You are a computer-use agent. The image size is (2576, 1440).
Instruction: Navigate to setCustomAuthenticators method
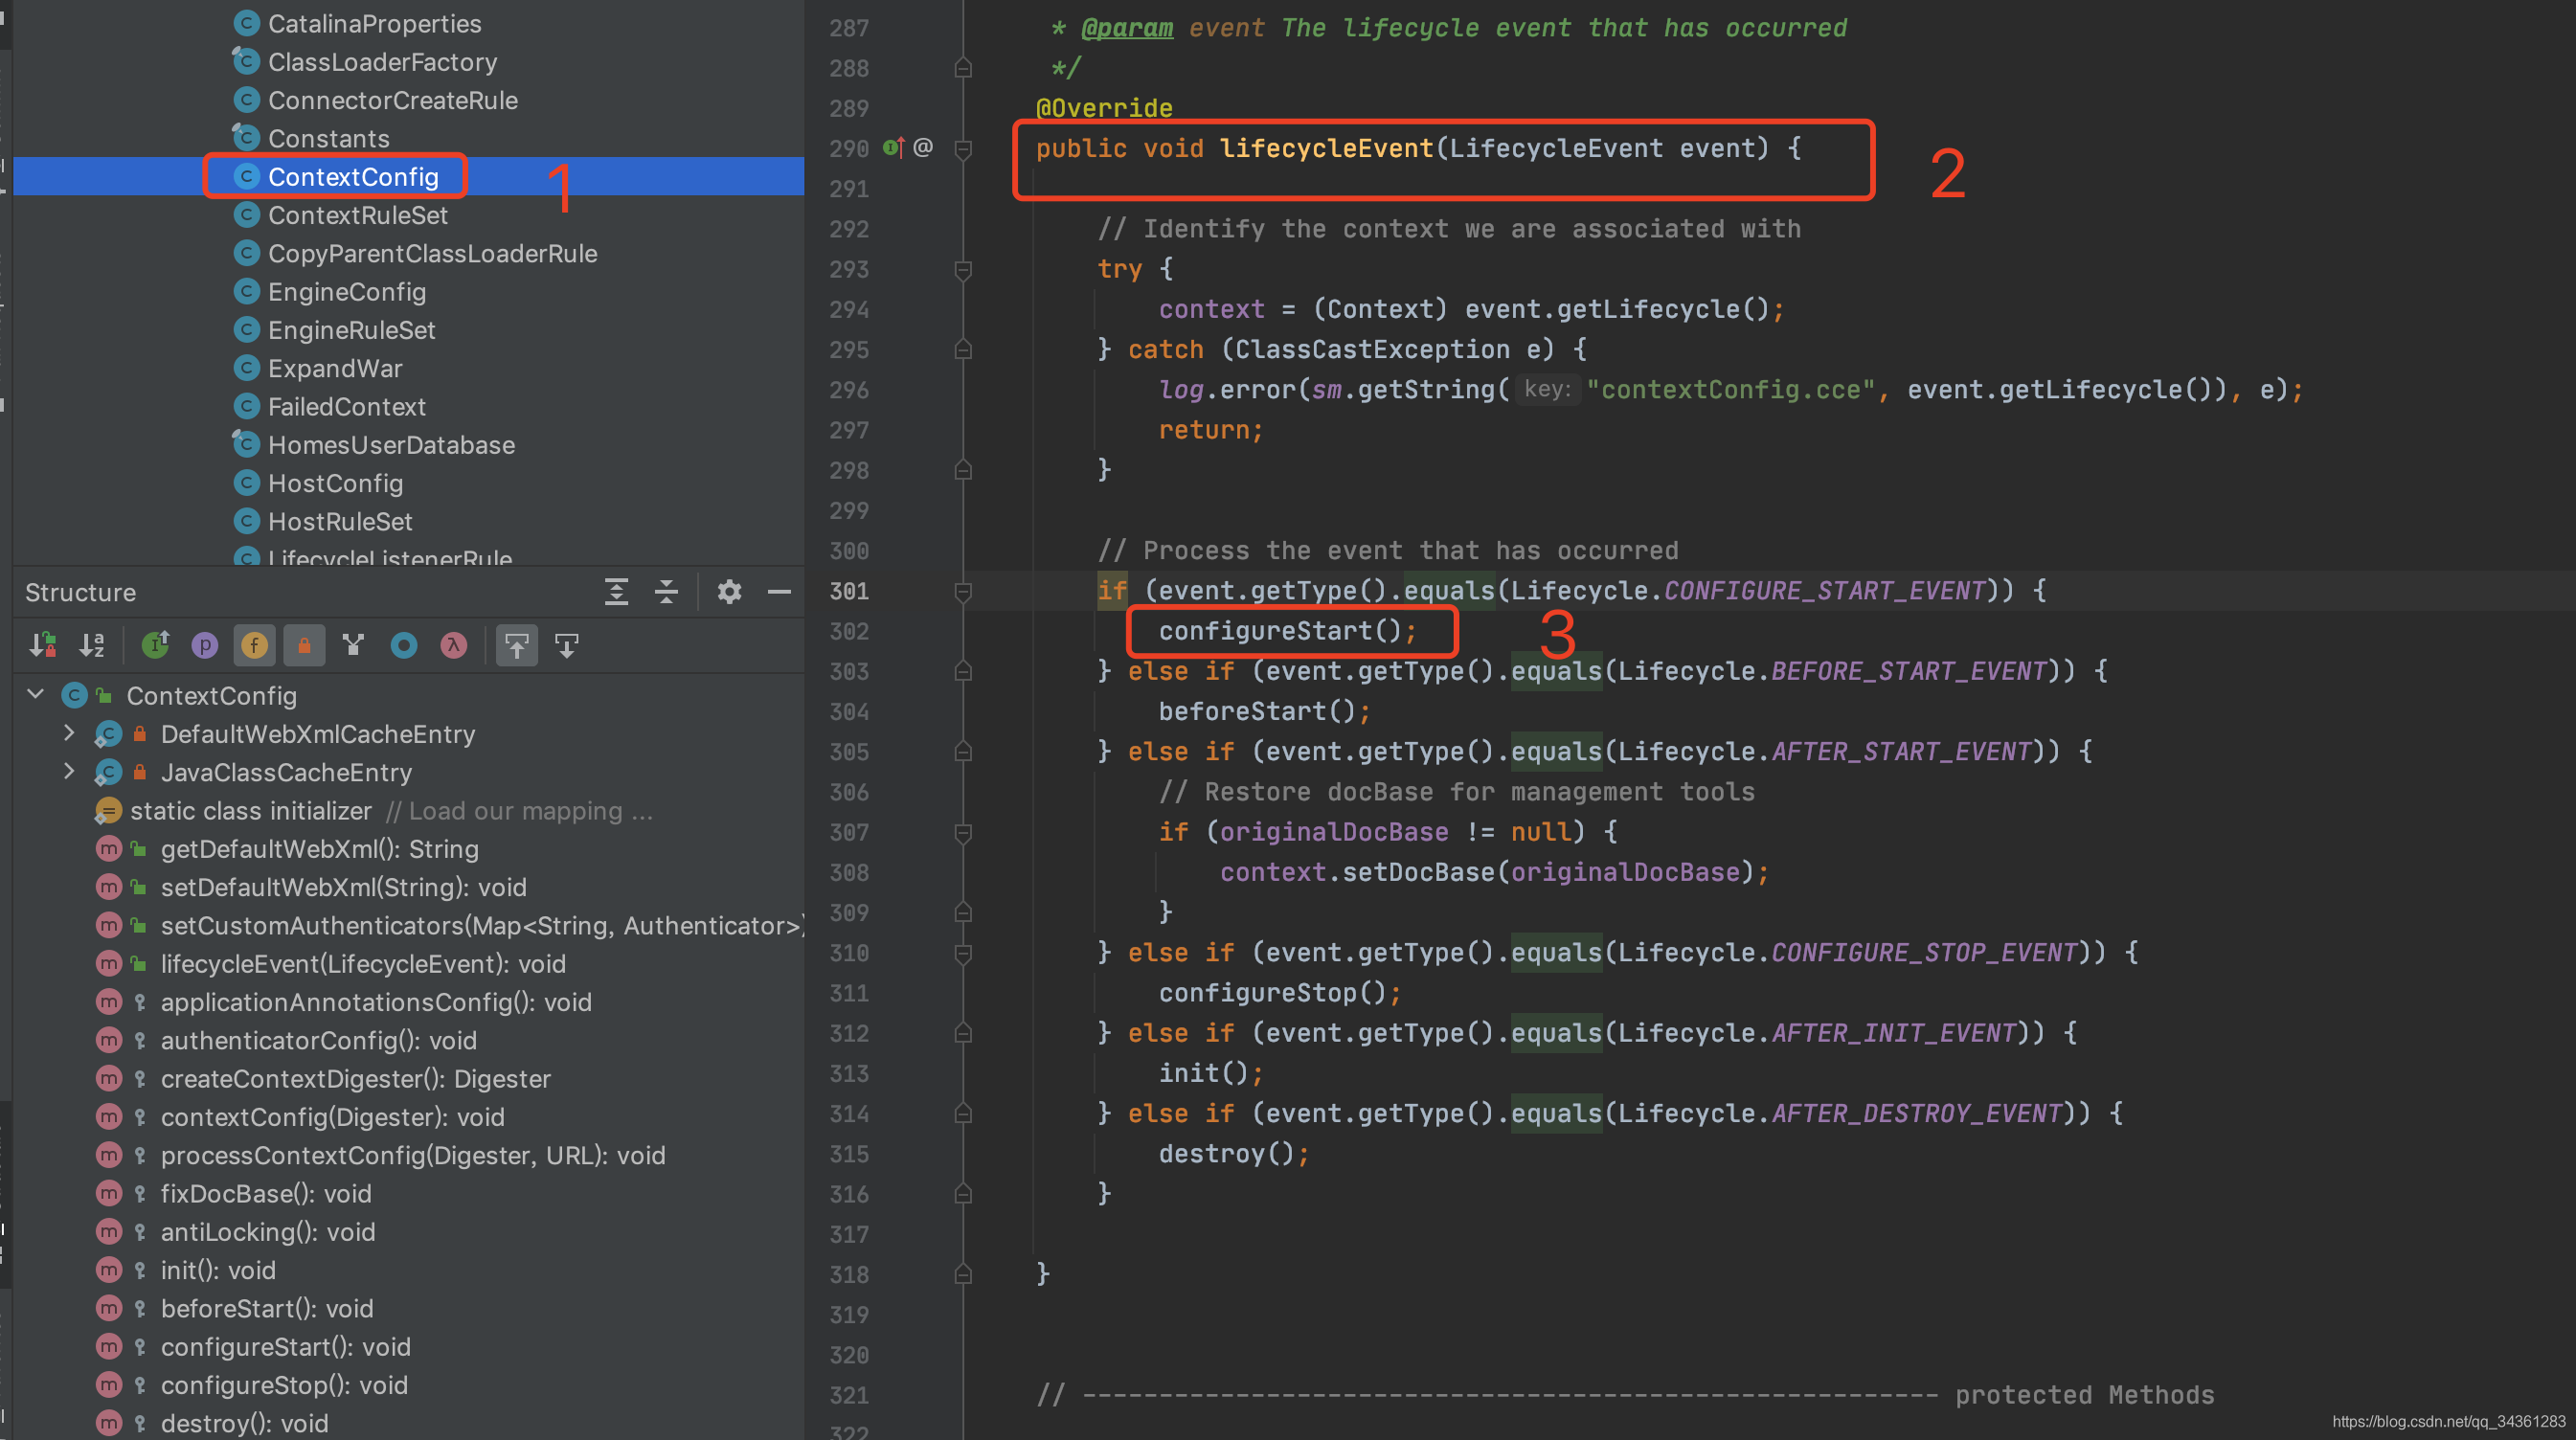482,925
